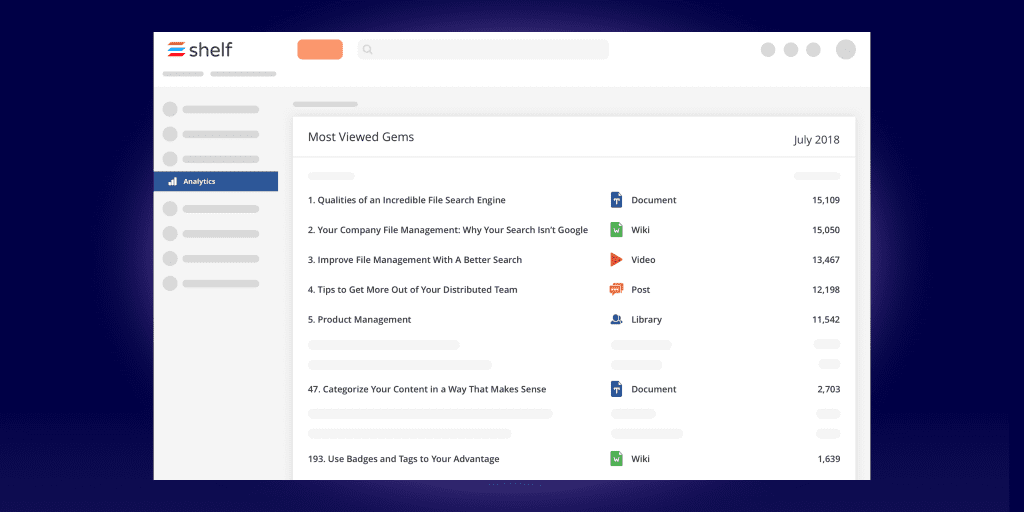Click the 'Post' type label
1024x512 pixels.
pyautogui.click(x=641, y=289)
